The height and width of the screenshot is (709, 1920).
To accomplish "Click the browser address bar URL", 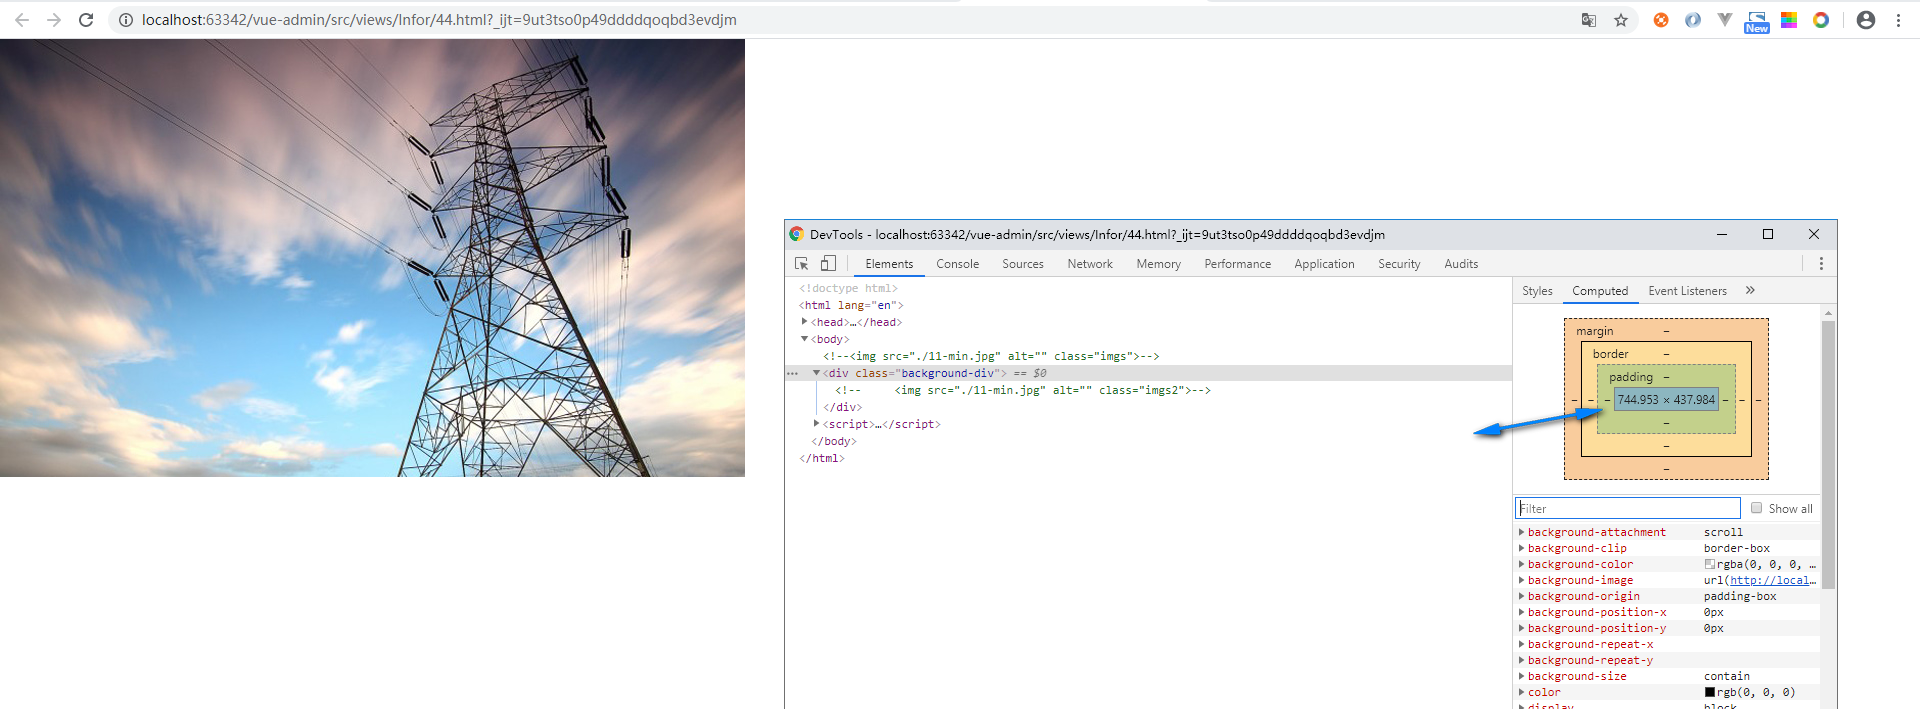I will (439, 20).
